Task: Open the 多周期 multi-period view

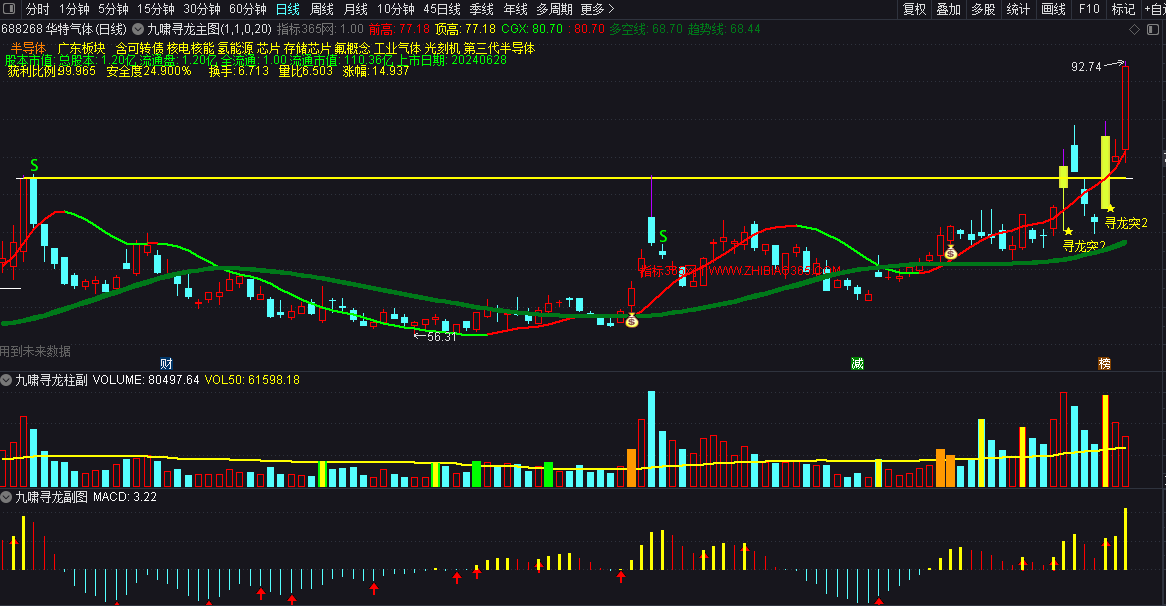Action: 554,9
